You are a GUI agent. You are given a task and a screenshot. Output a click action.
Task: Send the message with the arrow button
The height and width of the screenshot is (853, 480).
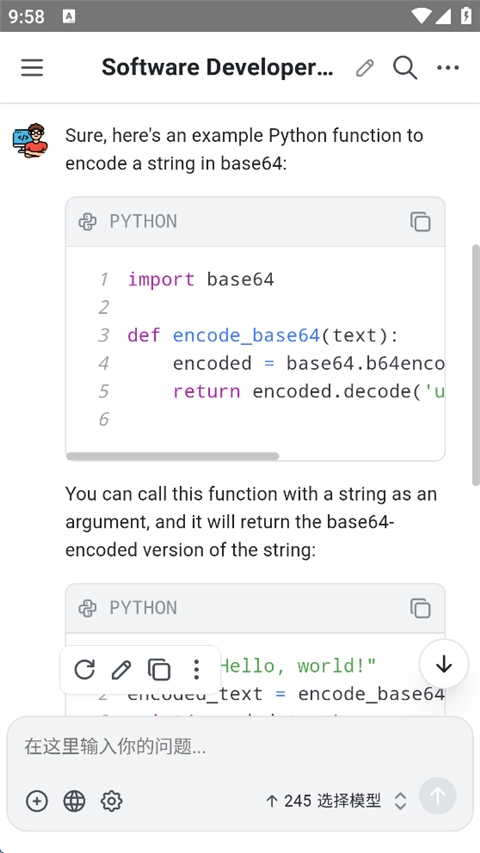(438, 796)
